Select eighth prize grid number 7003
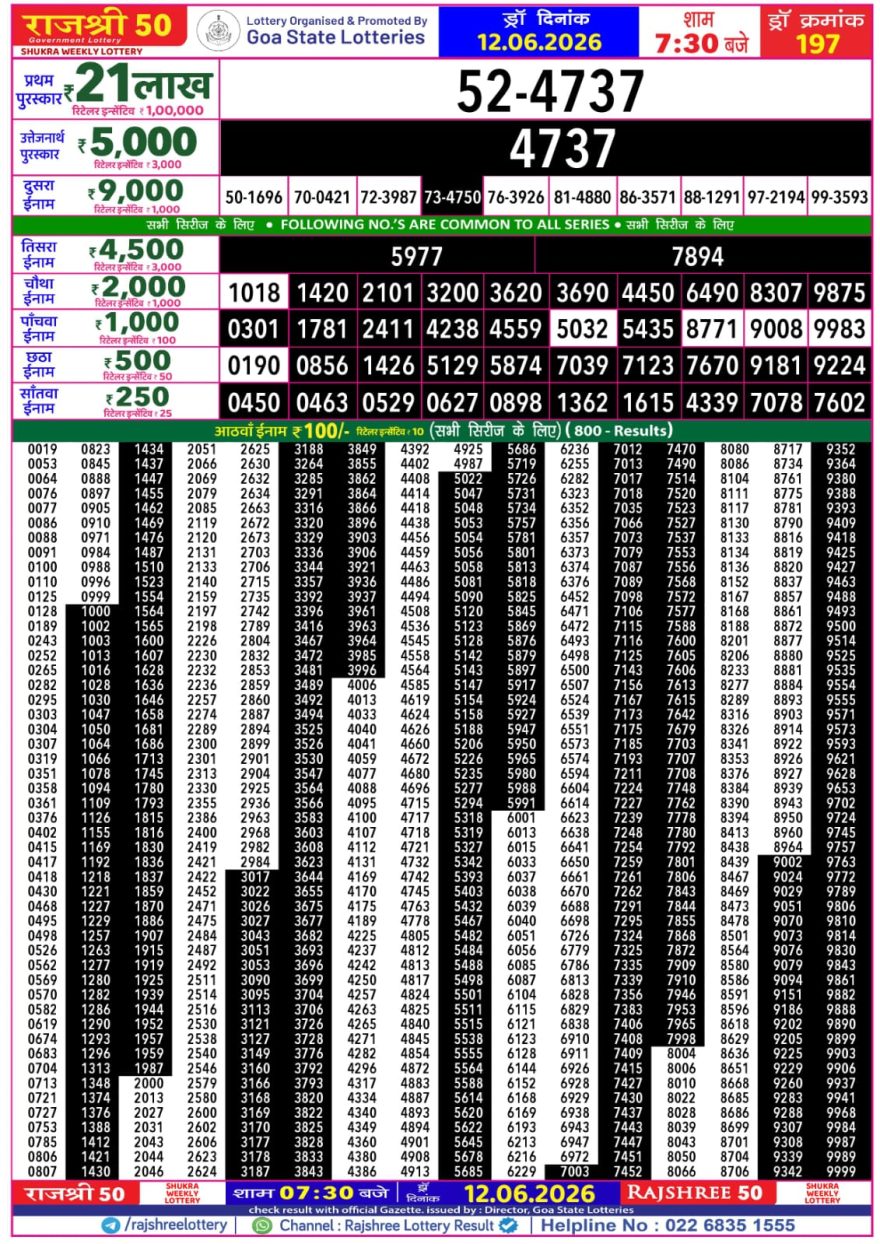The width and height of the screenshot is (880, 1244). (x=574, y=1171)
